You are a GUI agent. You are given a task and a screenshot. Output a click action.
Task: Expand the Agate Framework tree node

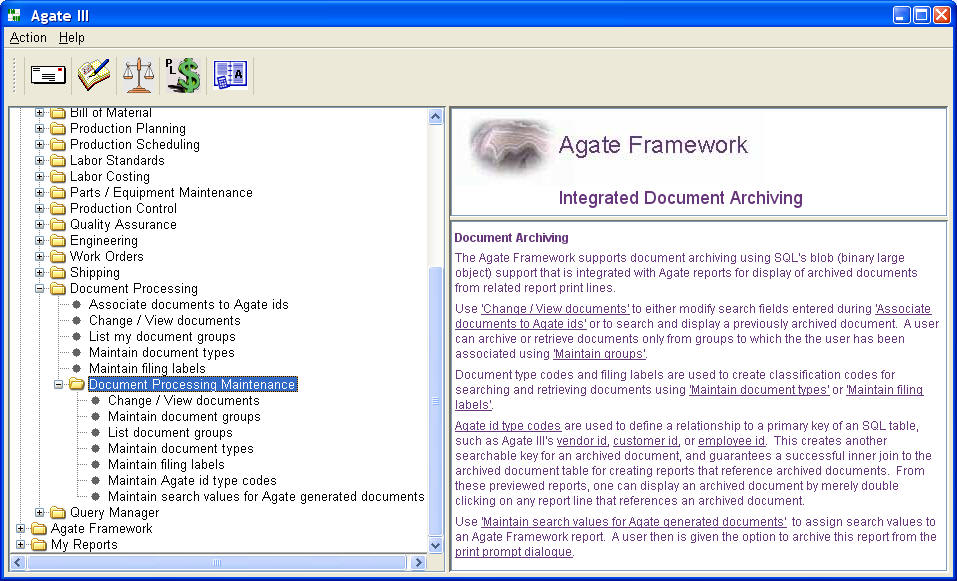click(x=21, y=529)
